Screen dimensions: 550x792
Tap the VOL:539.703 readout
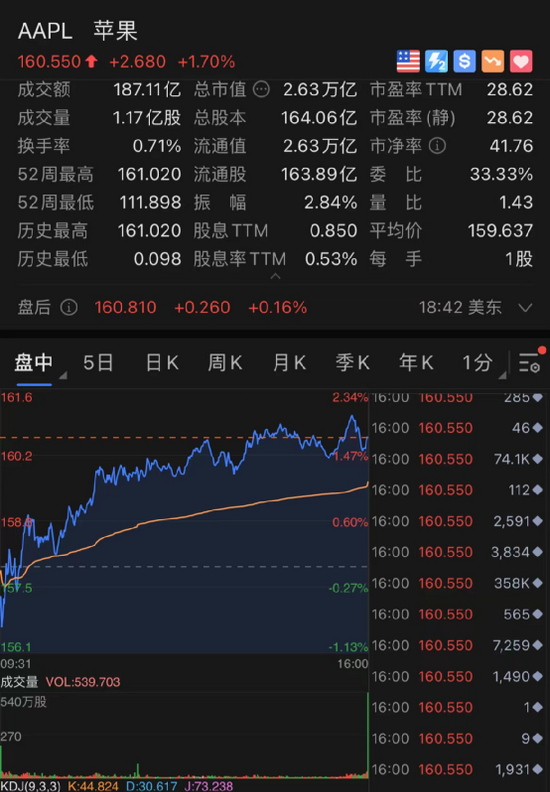click(x=83, y=682)
